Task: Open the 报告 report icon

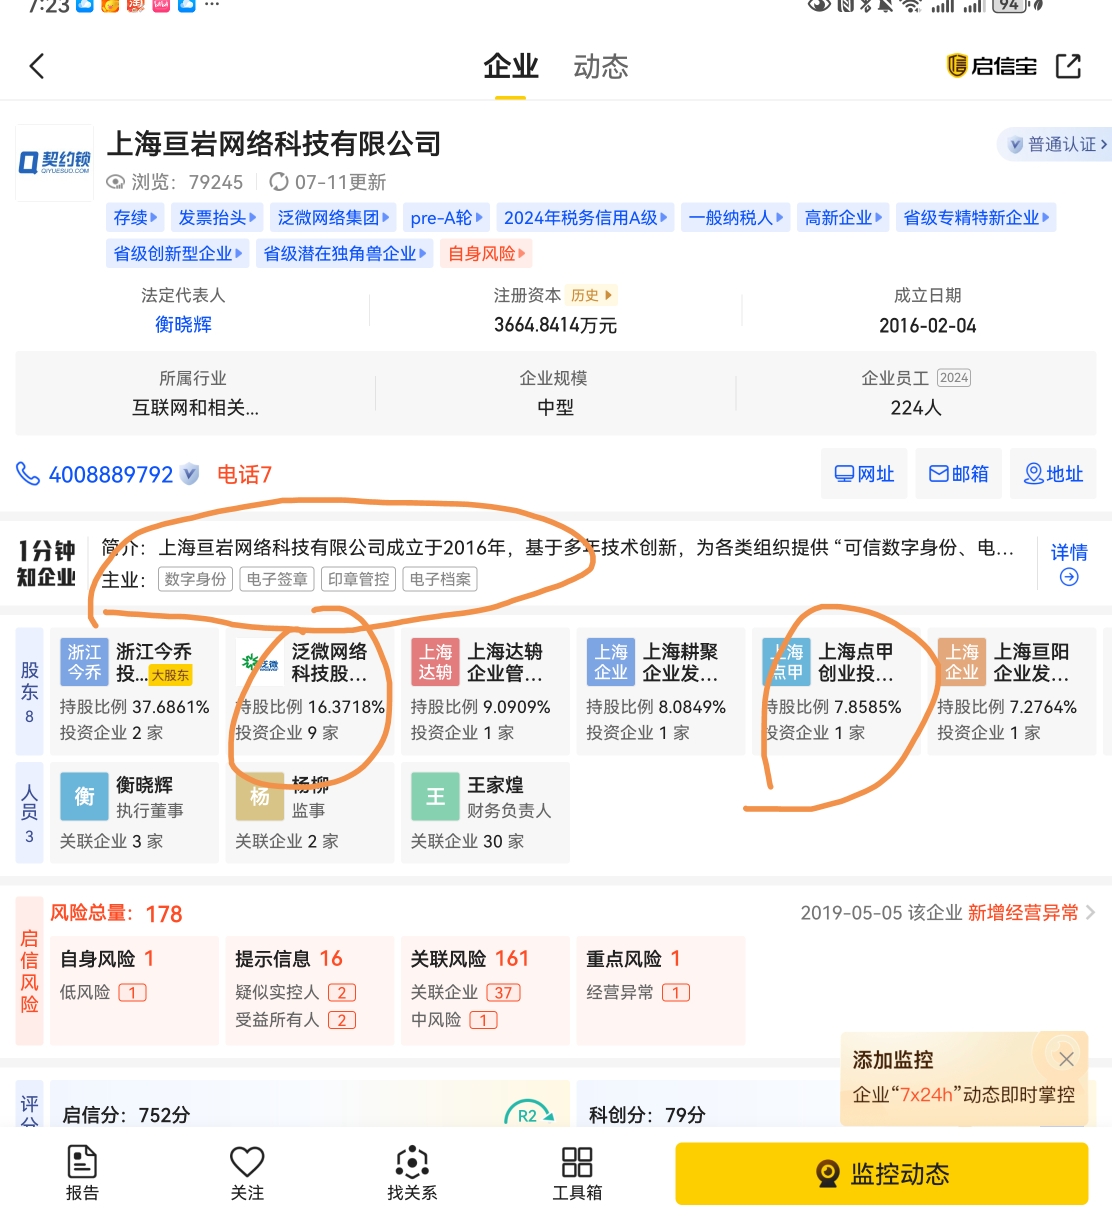Action: click(82, 1173)
